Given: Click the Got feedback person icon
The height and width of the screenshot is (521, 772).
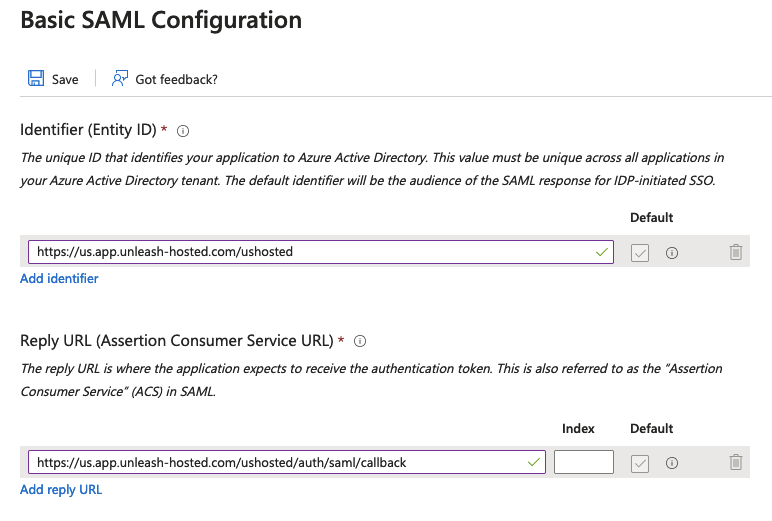Looking at the screenshot, I should [x=120, y=79].
